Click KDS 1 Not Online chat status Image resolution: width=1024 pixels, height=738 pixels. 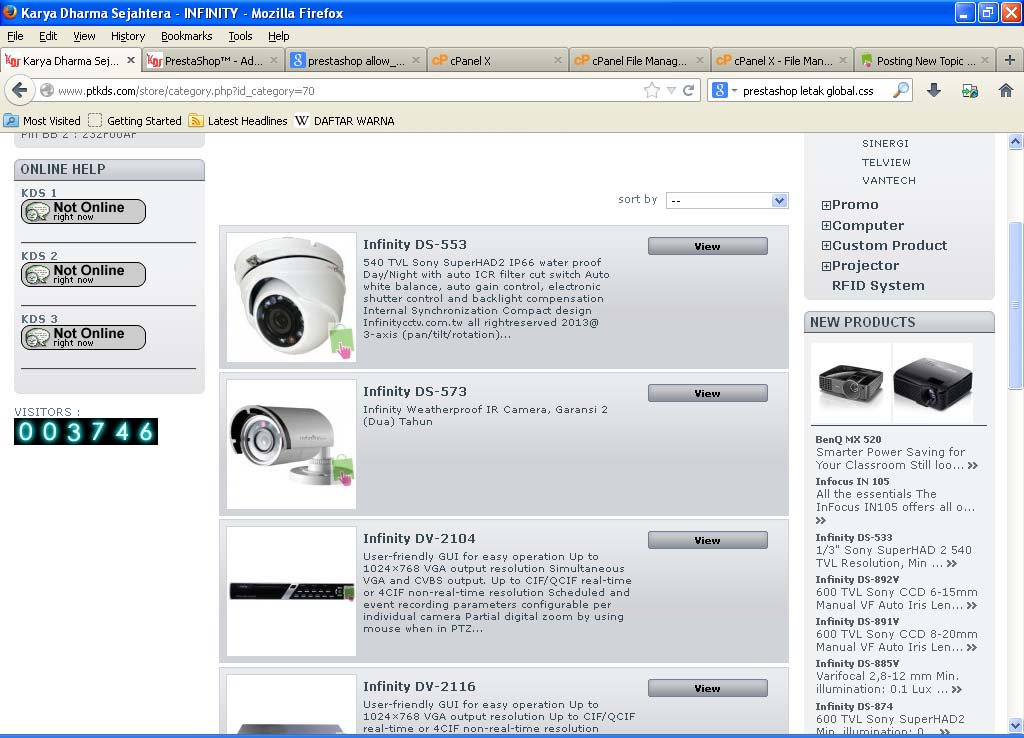(x=83, y=211)
